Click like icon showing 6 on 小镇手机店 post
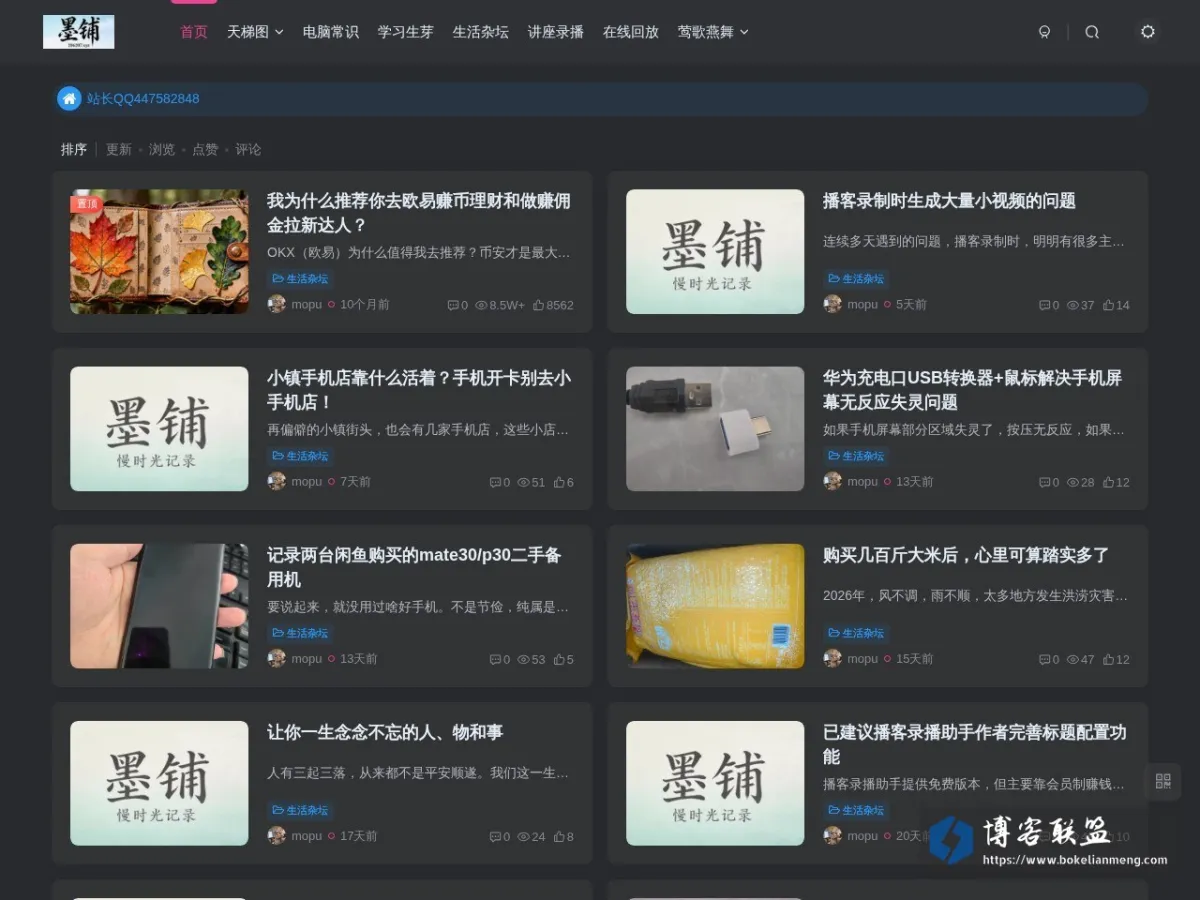This screenshot has width=1200, height=900. [559, 482]
